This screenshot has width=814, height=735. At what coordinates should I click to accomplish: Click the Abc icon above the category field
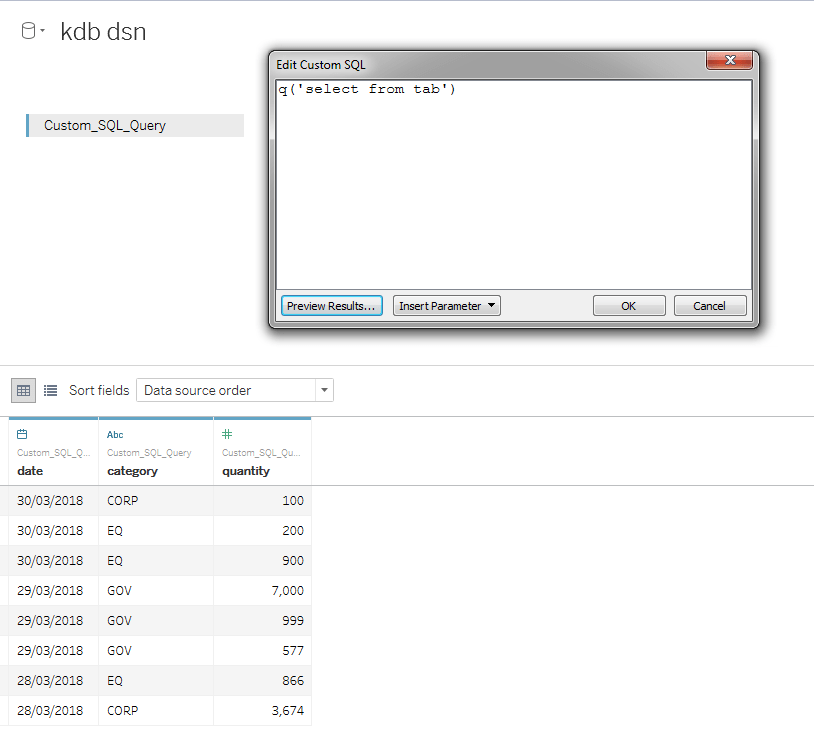click(x=113, y=434)
